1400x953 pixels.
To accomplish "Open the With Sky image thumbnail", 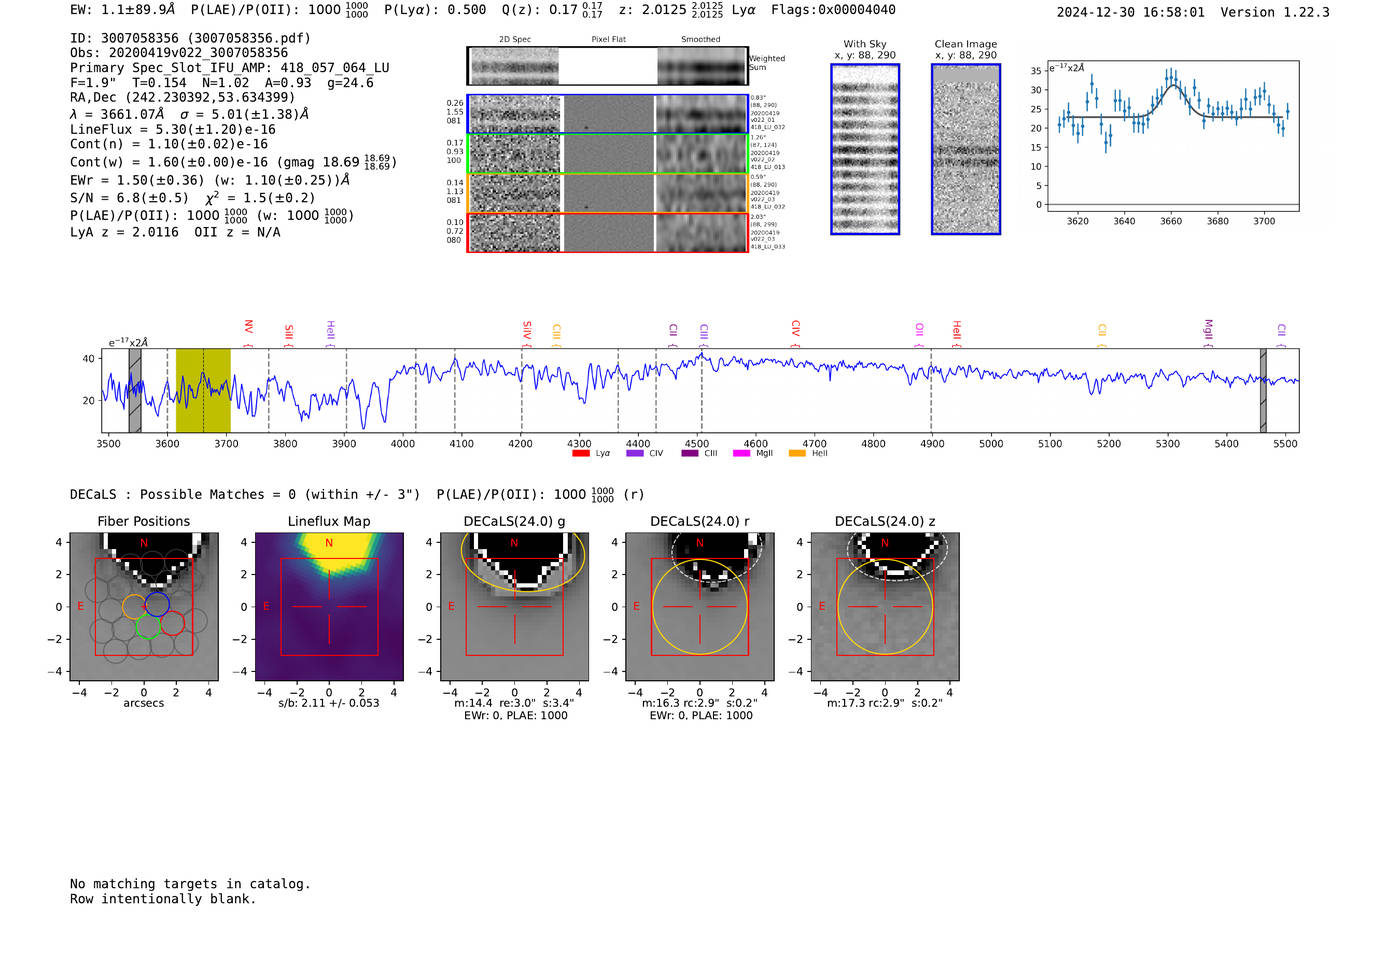I will tap(865, 150).
